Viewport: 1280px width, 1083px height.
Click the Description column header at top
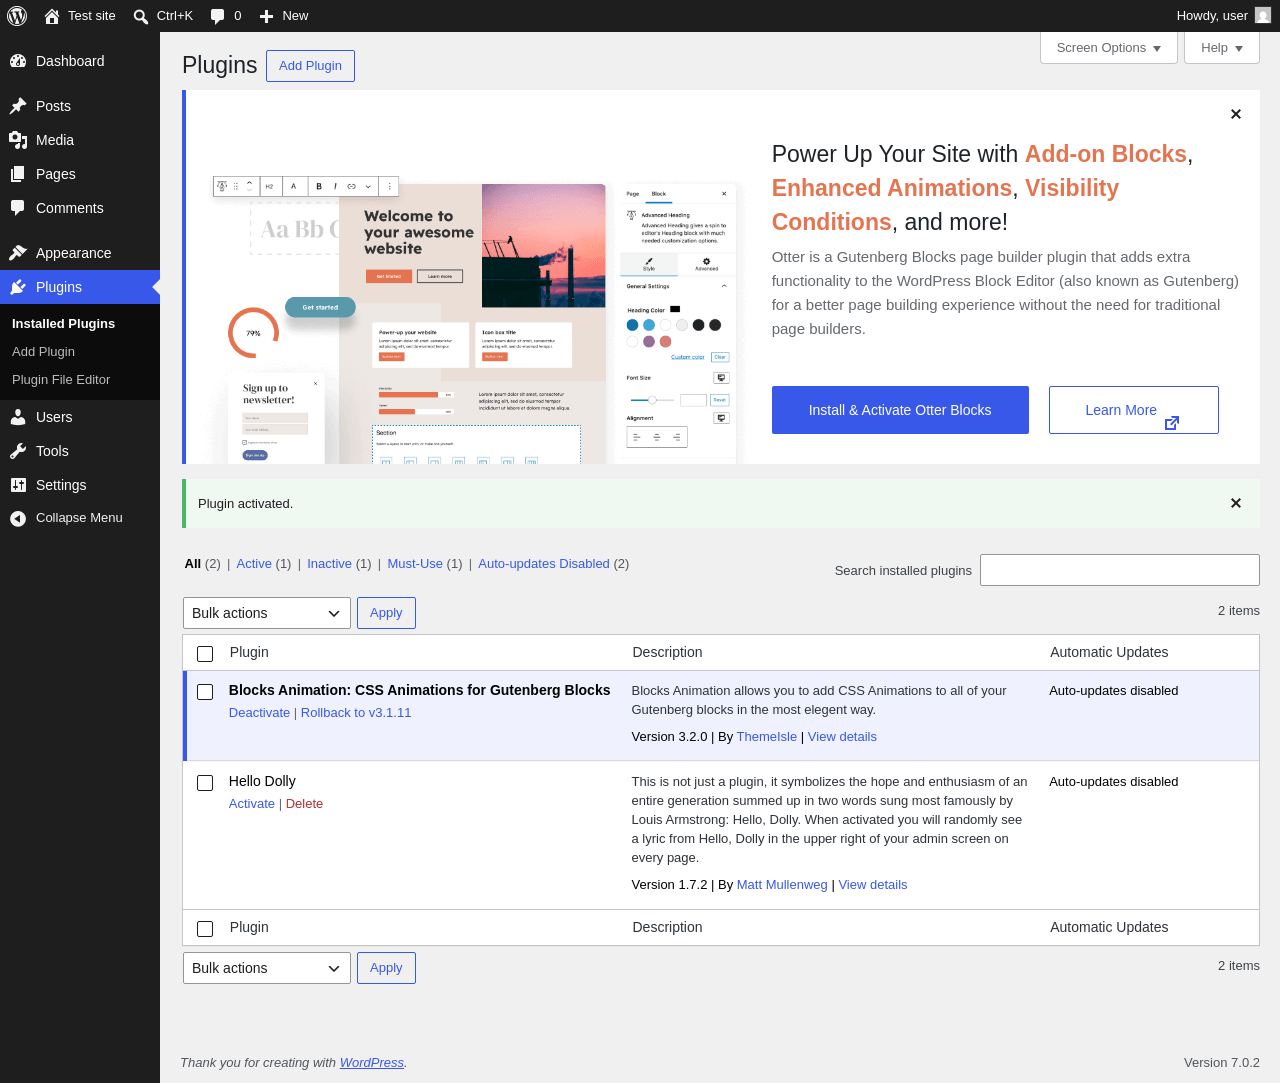click(667, 652)
